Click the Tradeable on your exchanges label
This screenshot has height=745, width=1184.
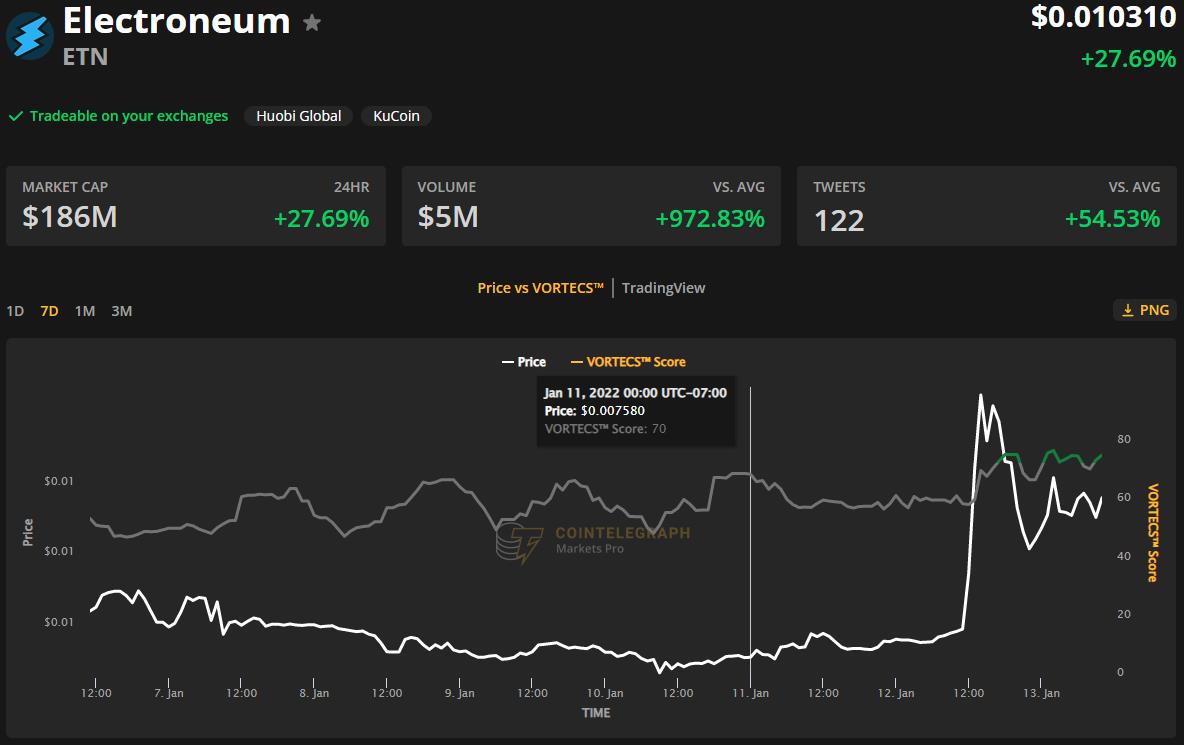(x=128, y=116)
